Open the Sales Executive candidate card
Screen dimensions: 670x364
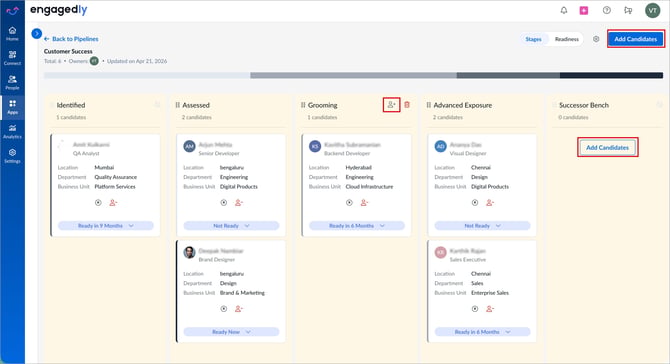click(482, 291)
